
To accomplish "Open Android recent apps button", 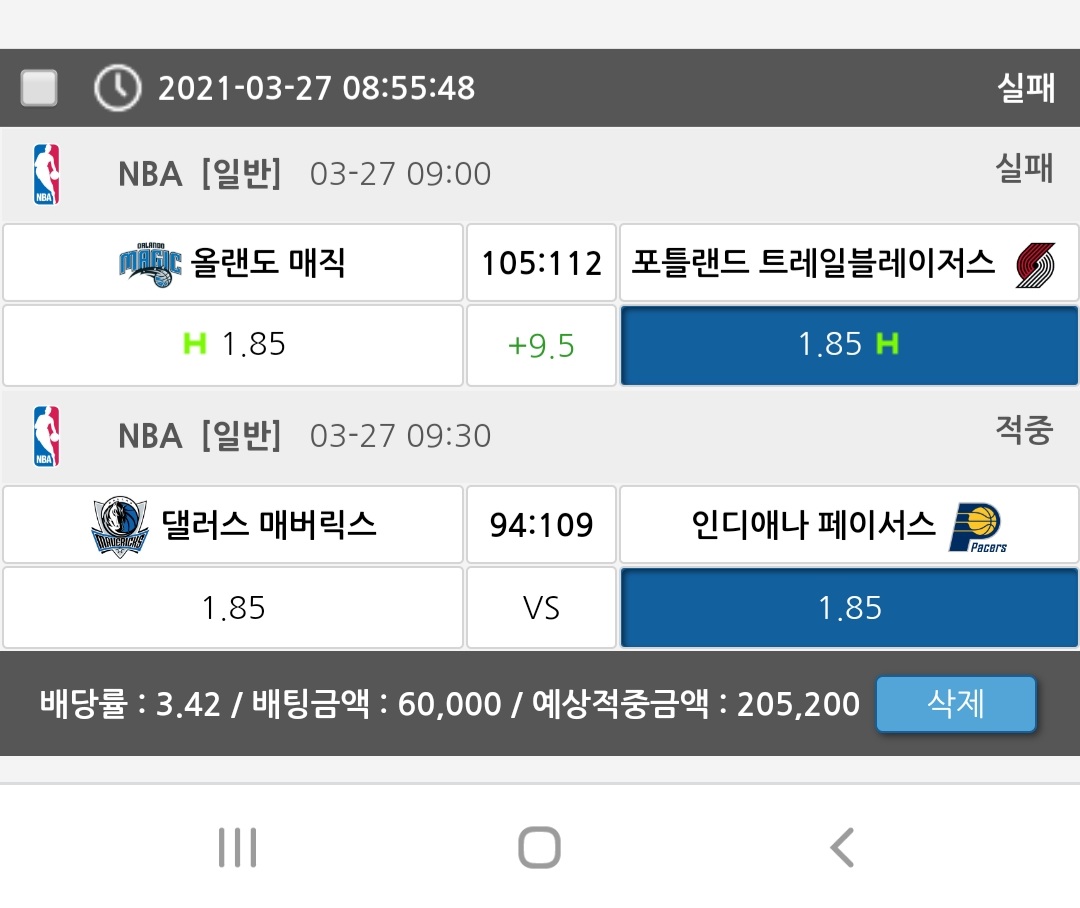I will 237,848.
